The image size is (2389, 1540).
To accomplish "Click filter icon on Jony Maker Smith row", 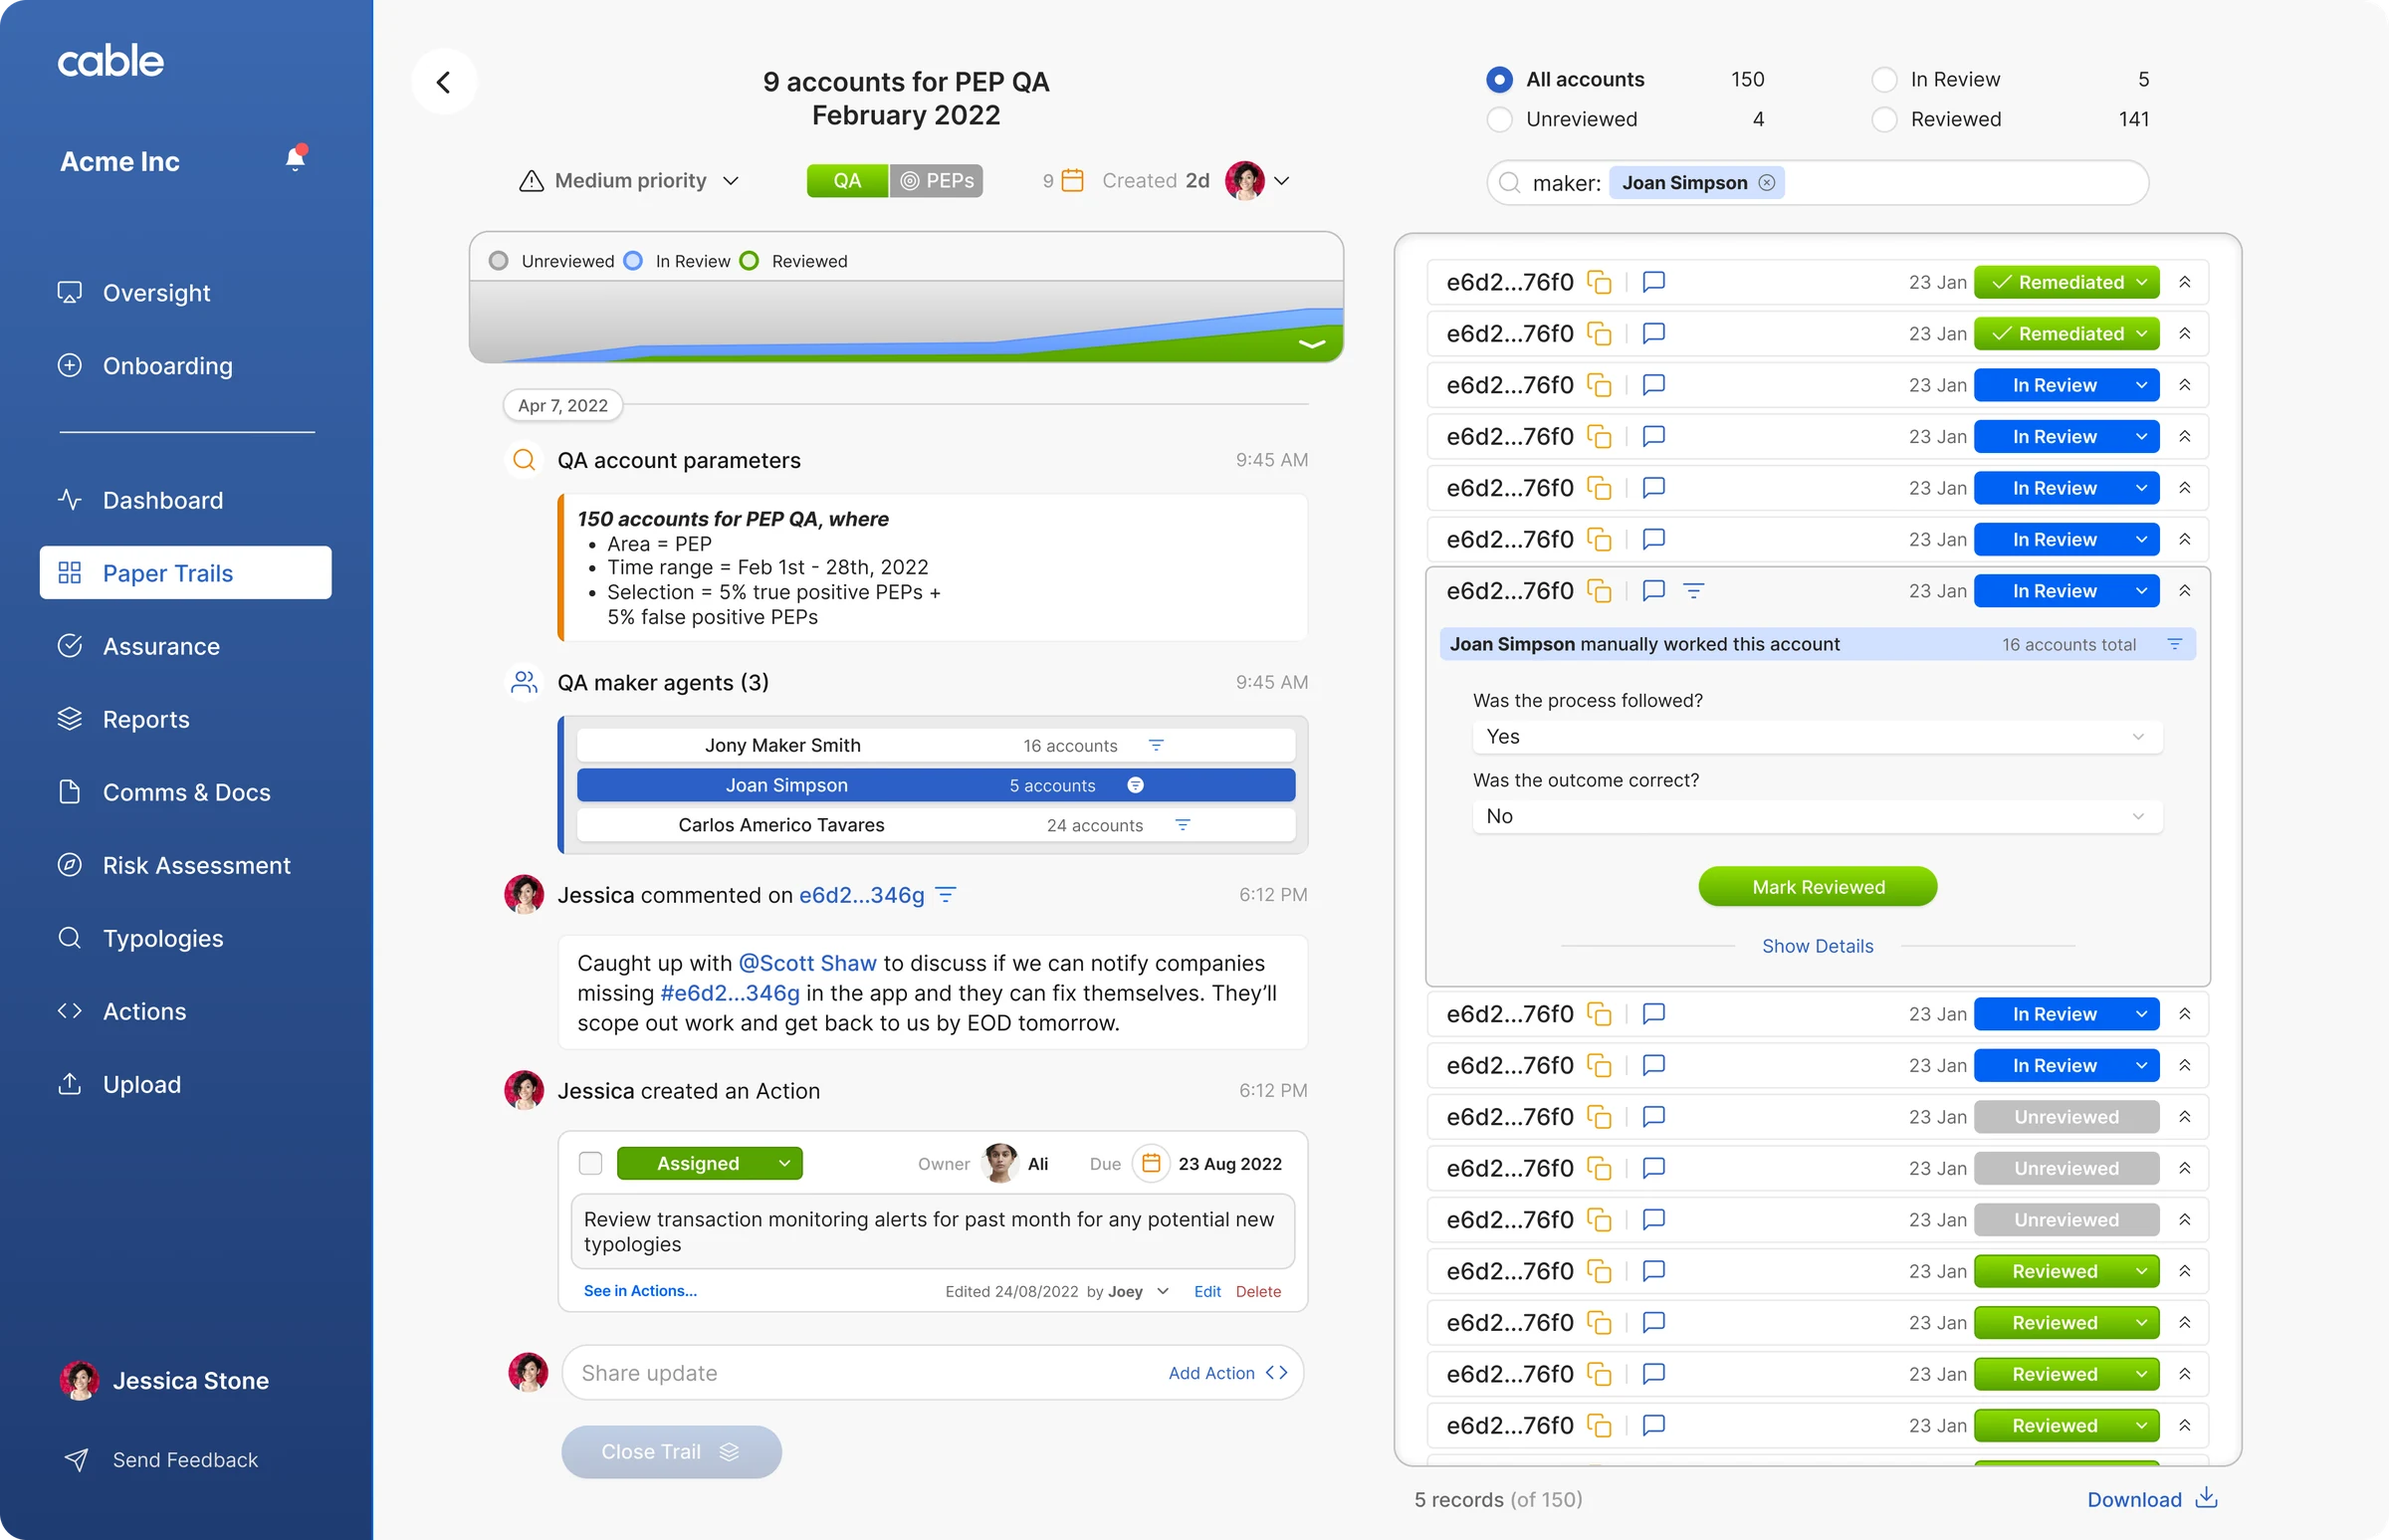I will coord(1156,746).
